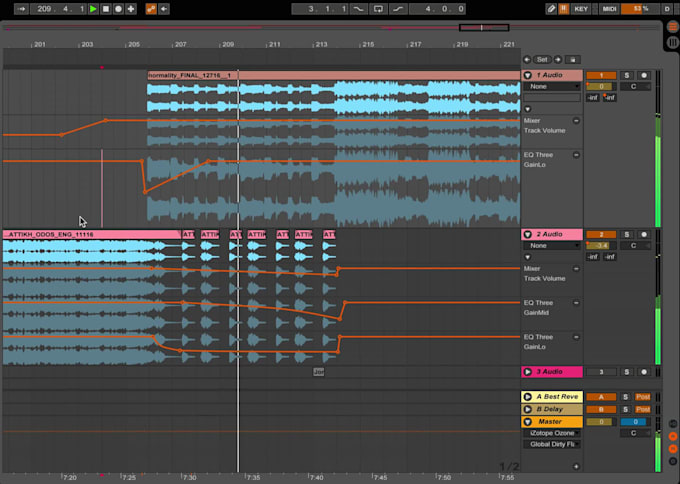Screen dimensions: 680x484
Task: Enable the Key Map Mode switch
Action: (x=581, y=9)
